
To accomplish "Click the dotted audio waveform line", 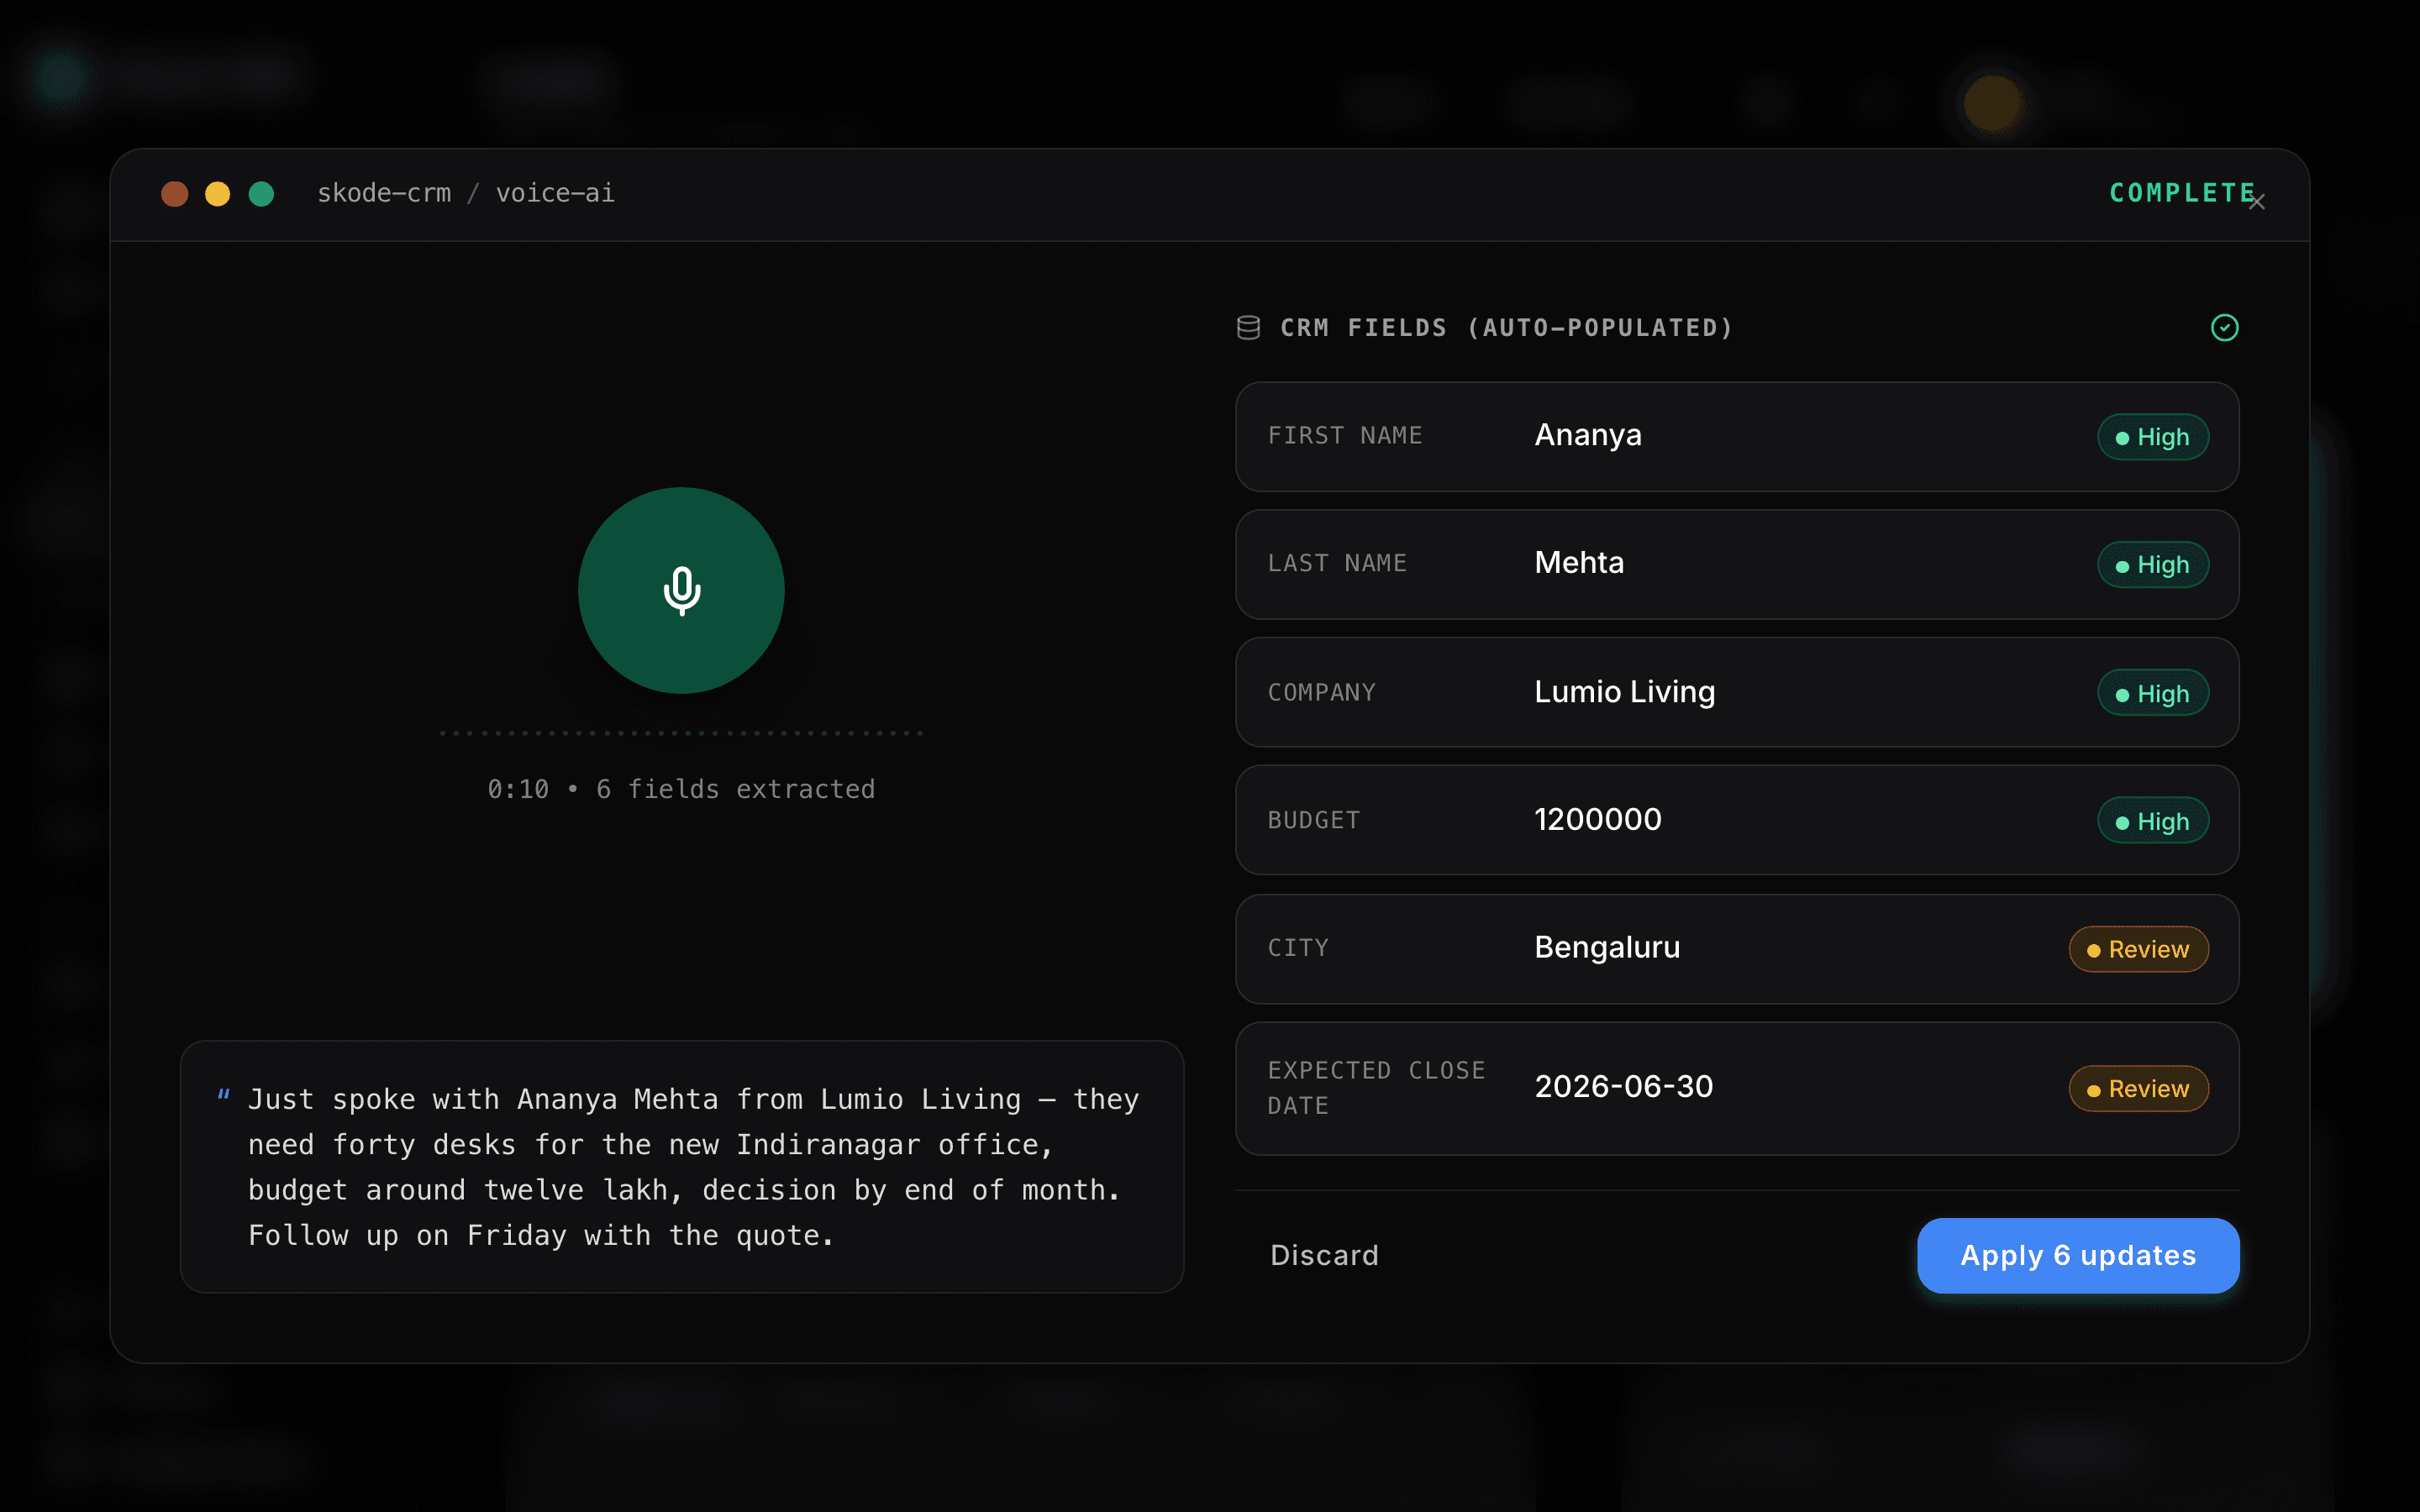I will tap(681, 733).
